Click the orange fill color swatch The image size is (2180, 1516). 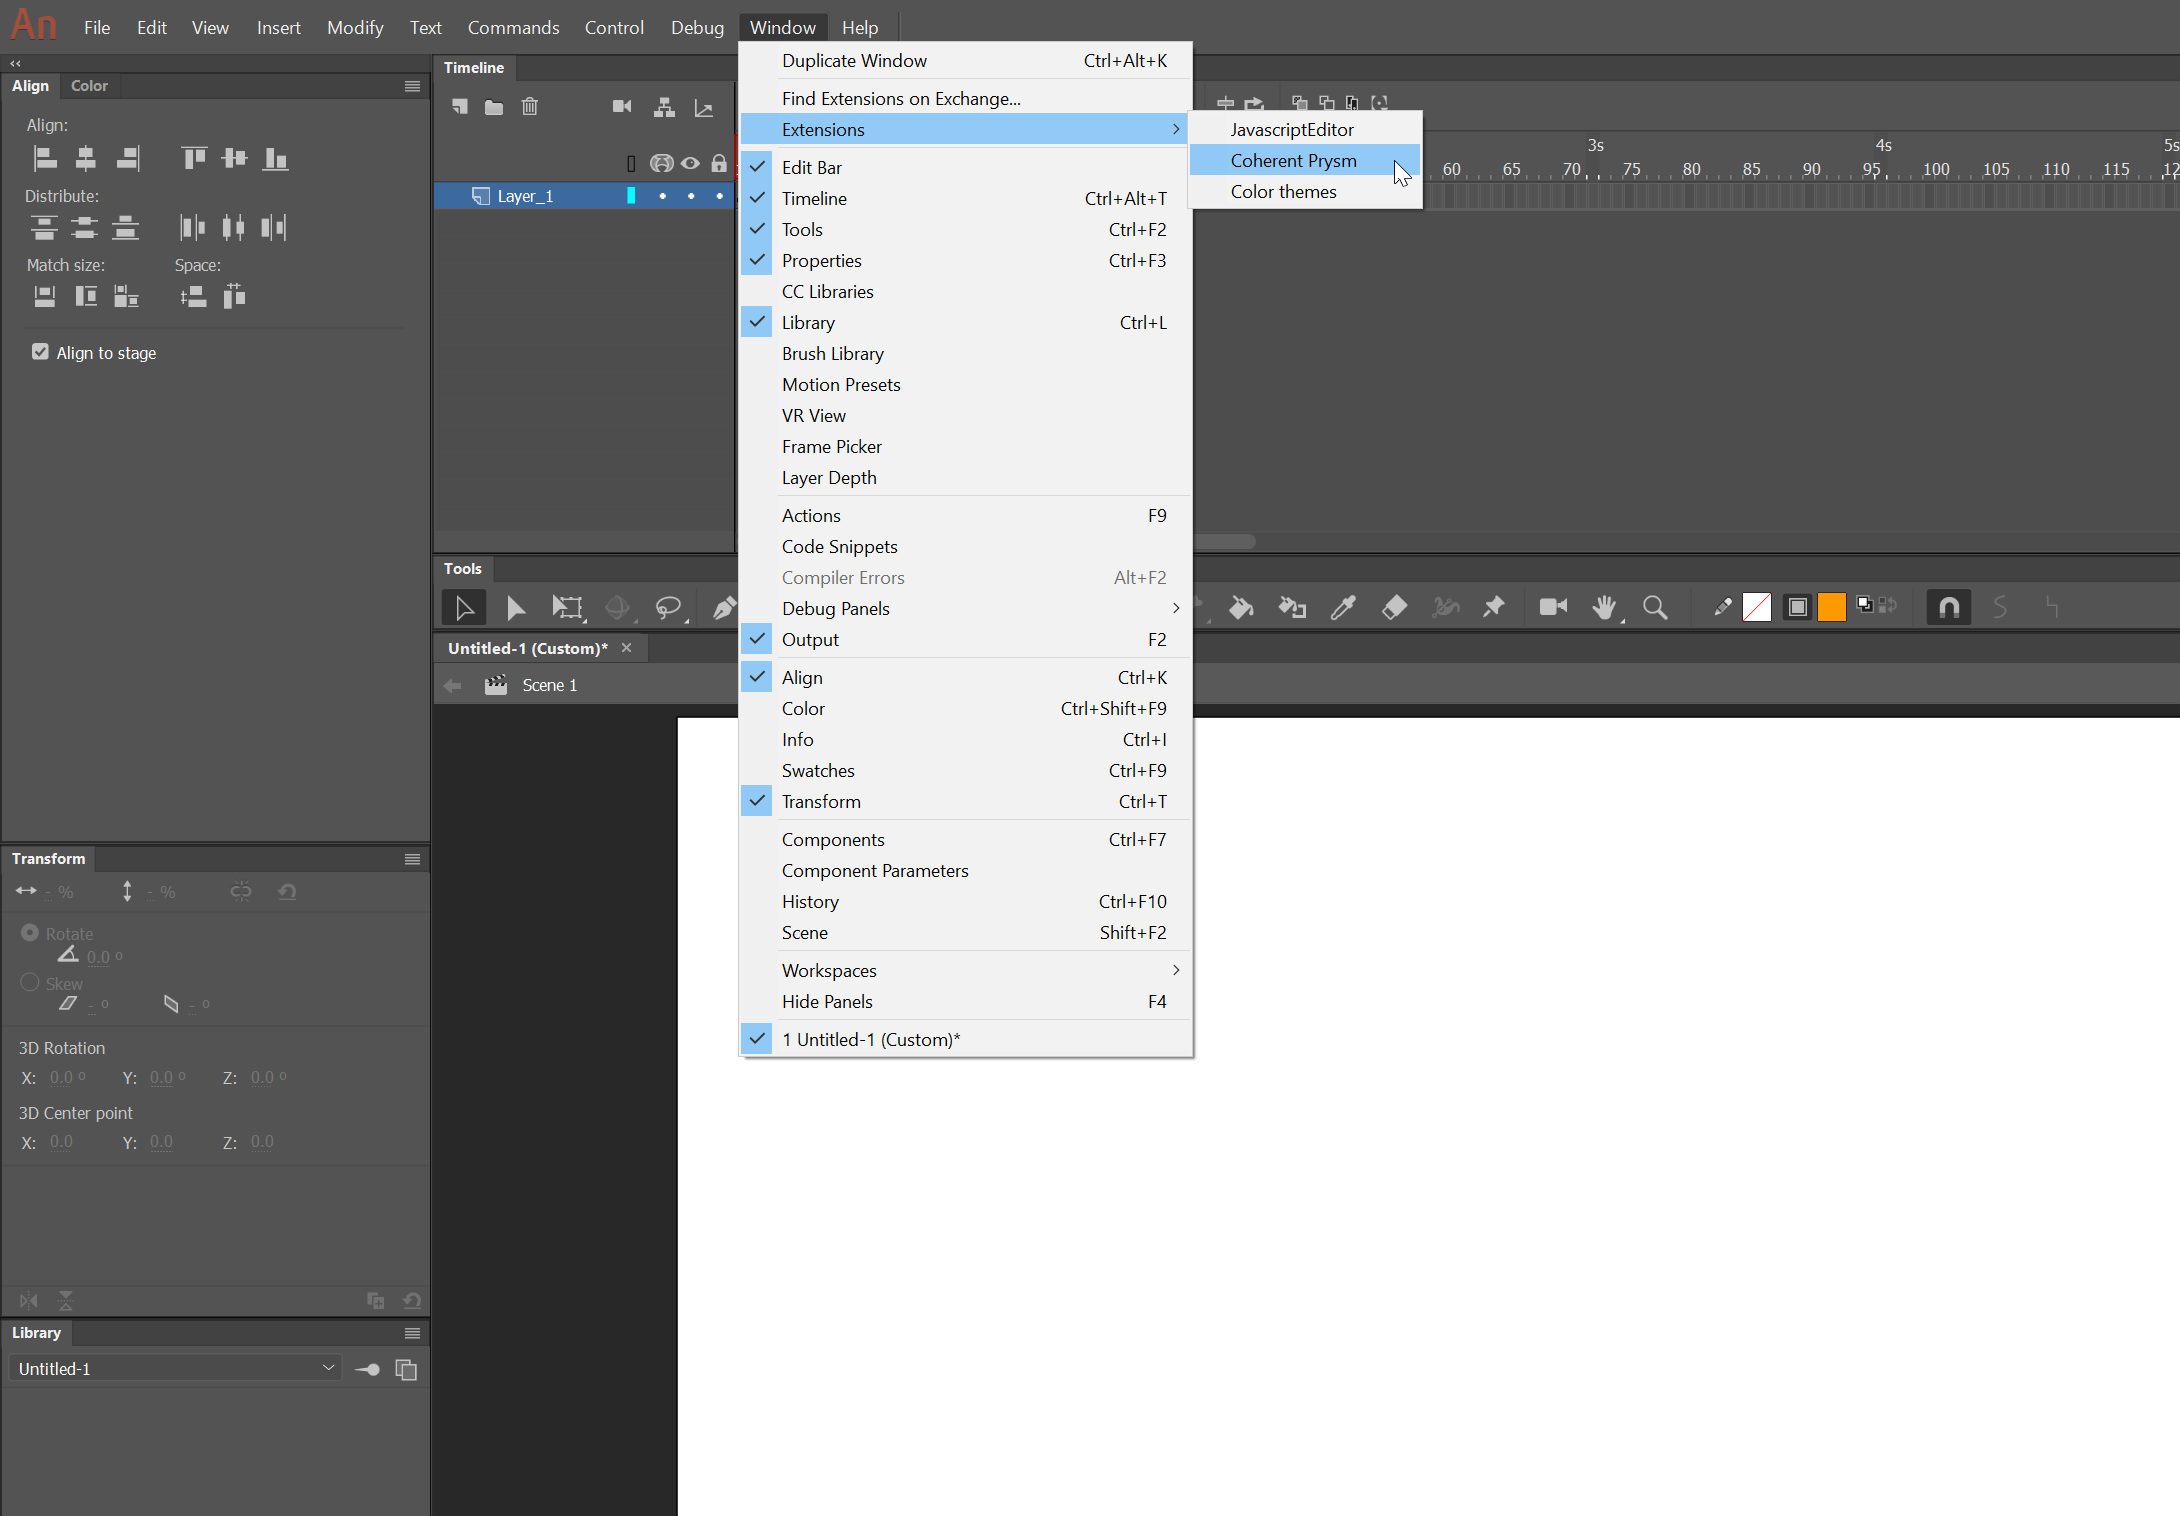point(1832,607)
